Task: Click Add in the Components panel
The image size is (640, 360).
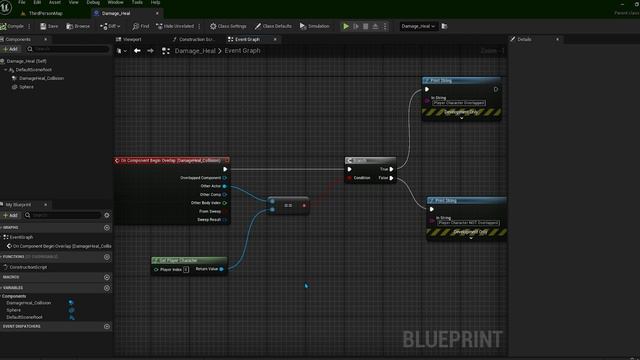Action: (10, 49)
